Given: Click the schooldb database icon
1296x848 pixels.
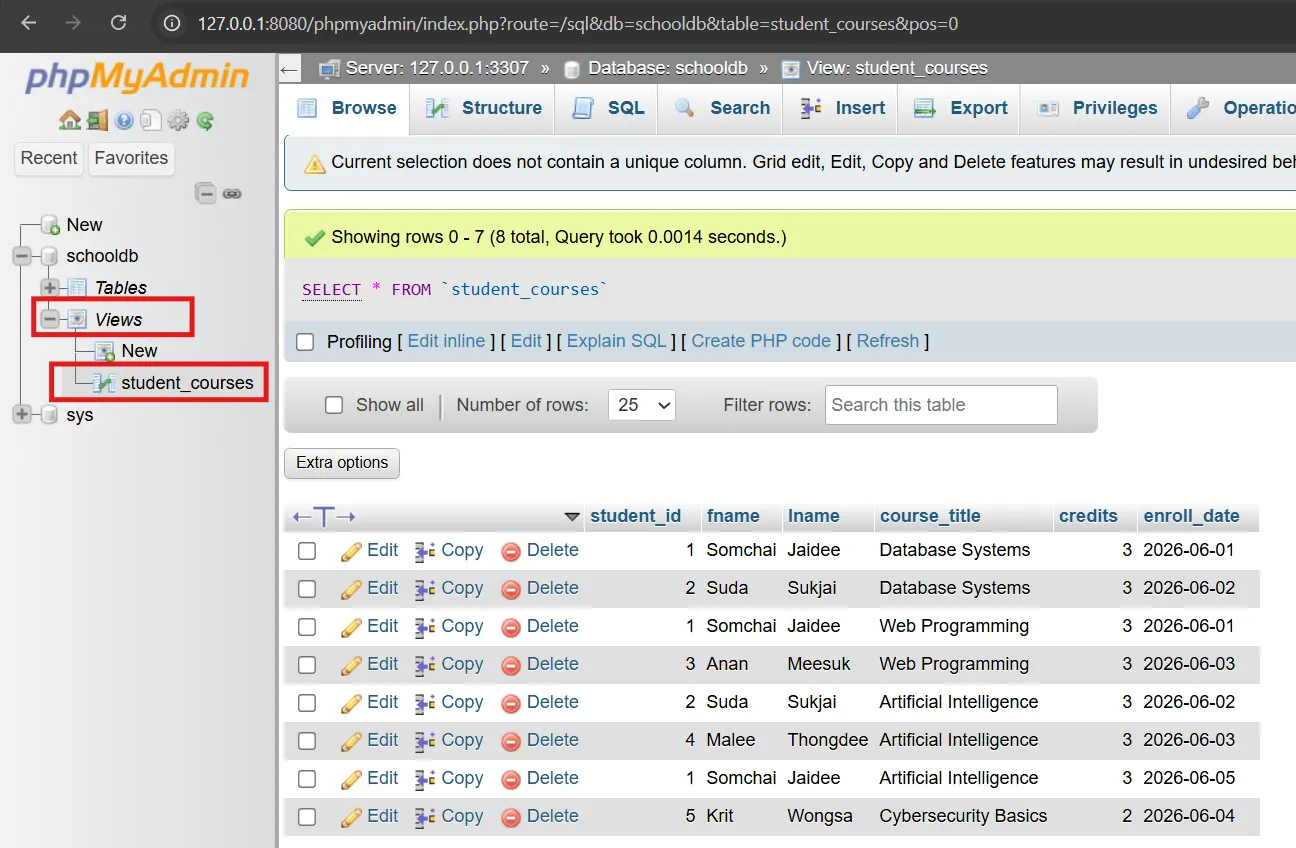Looking at the screenshot, I should 49,256.
